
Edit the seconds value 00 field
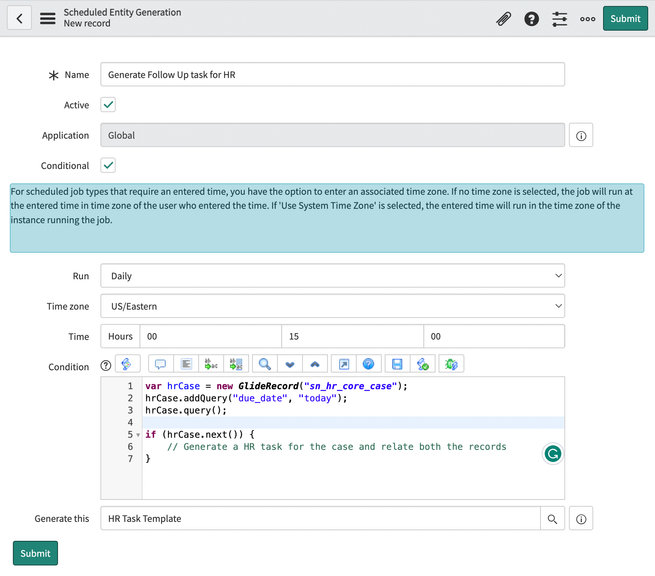(494, 336)
